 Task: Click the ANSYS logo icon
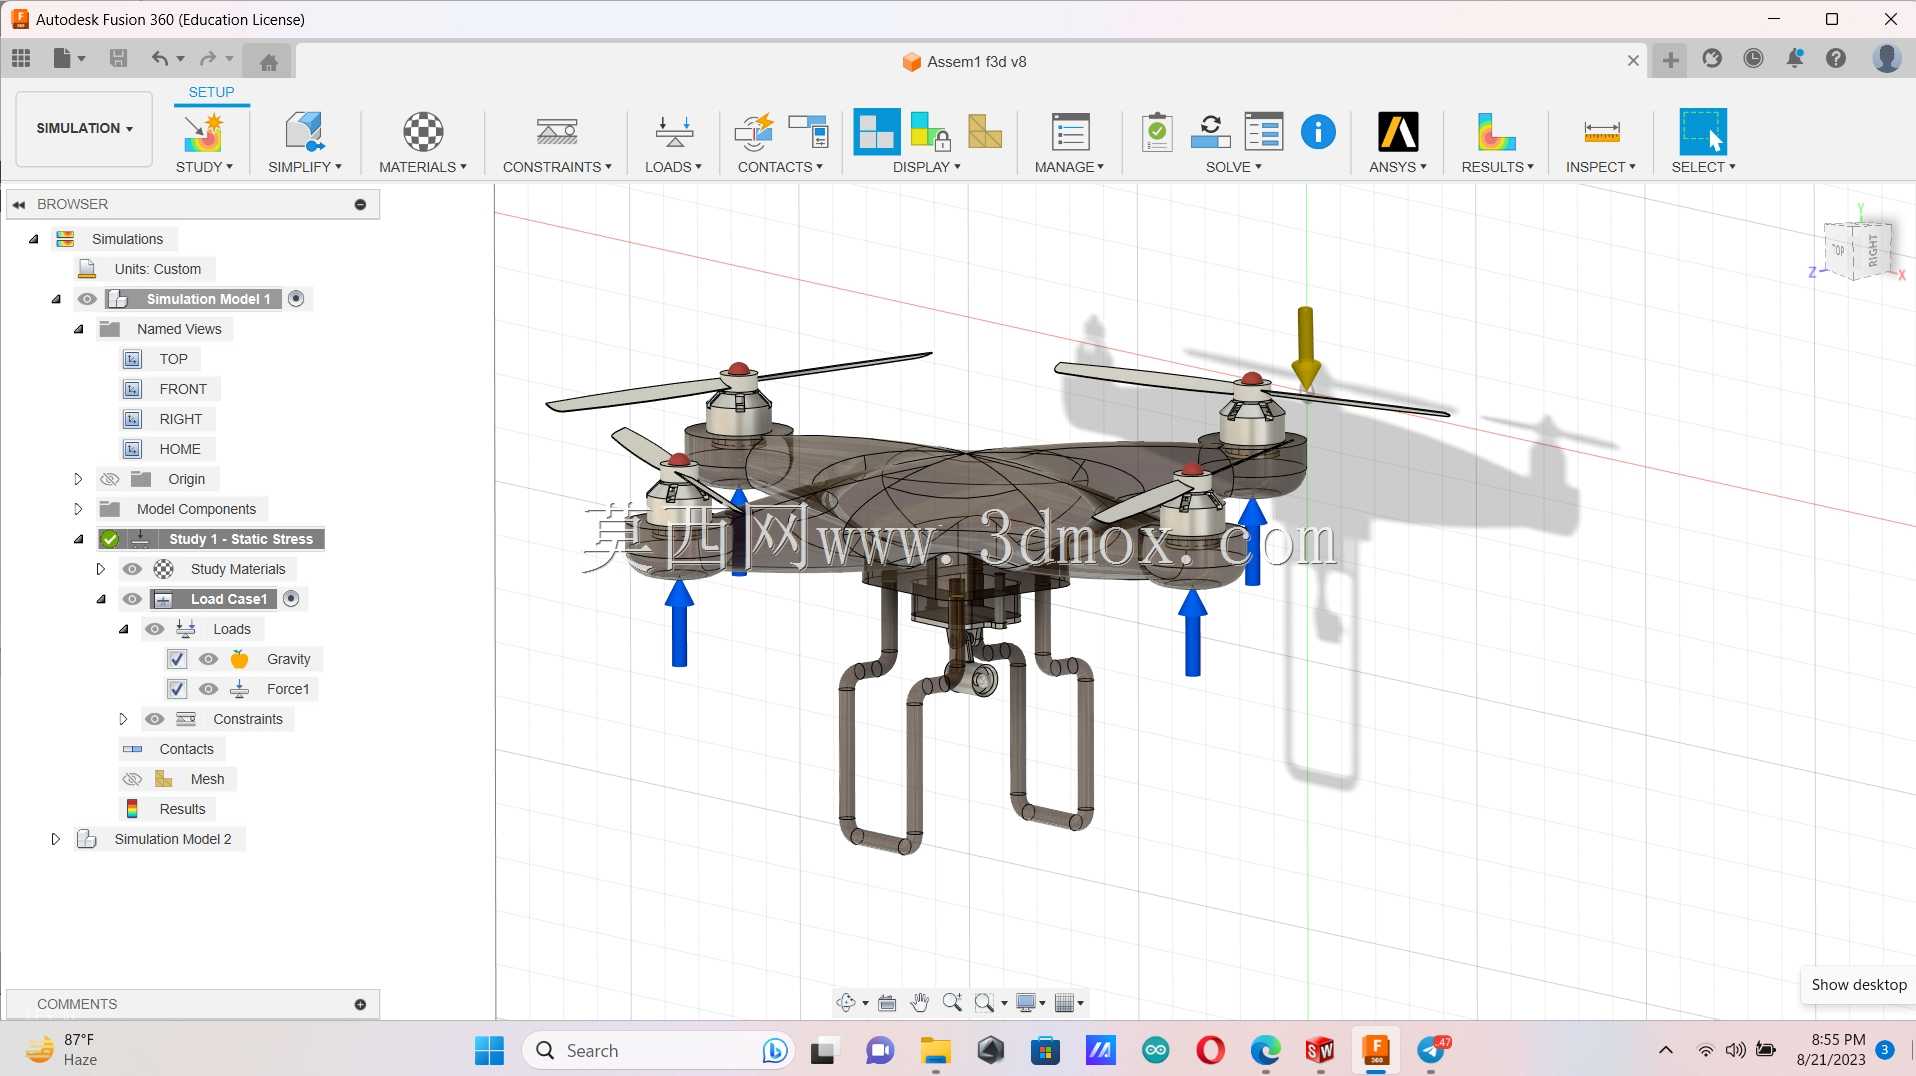1398,132
